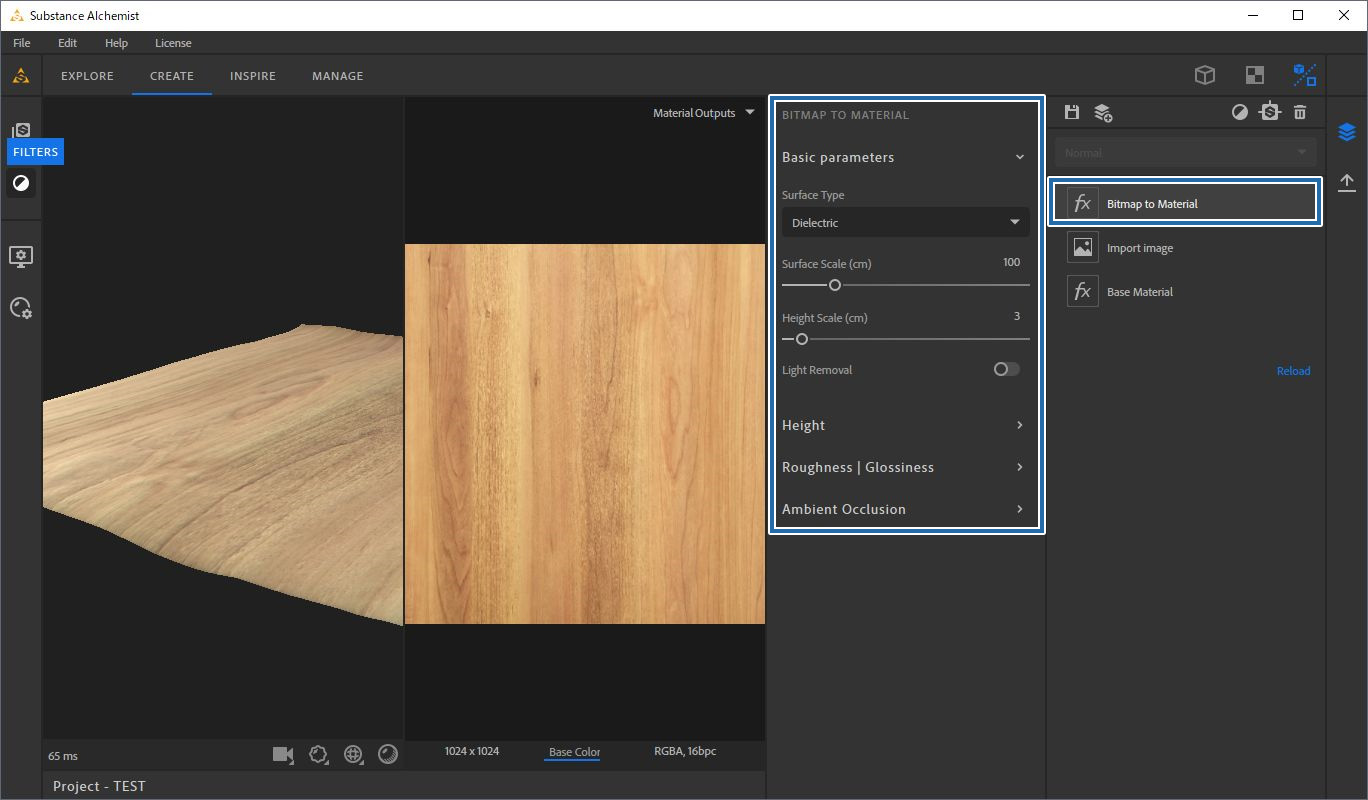
Task: Adjust the Surface Scale (cm) slider handle
Action: click(x=835, y=285)
